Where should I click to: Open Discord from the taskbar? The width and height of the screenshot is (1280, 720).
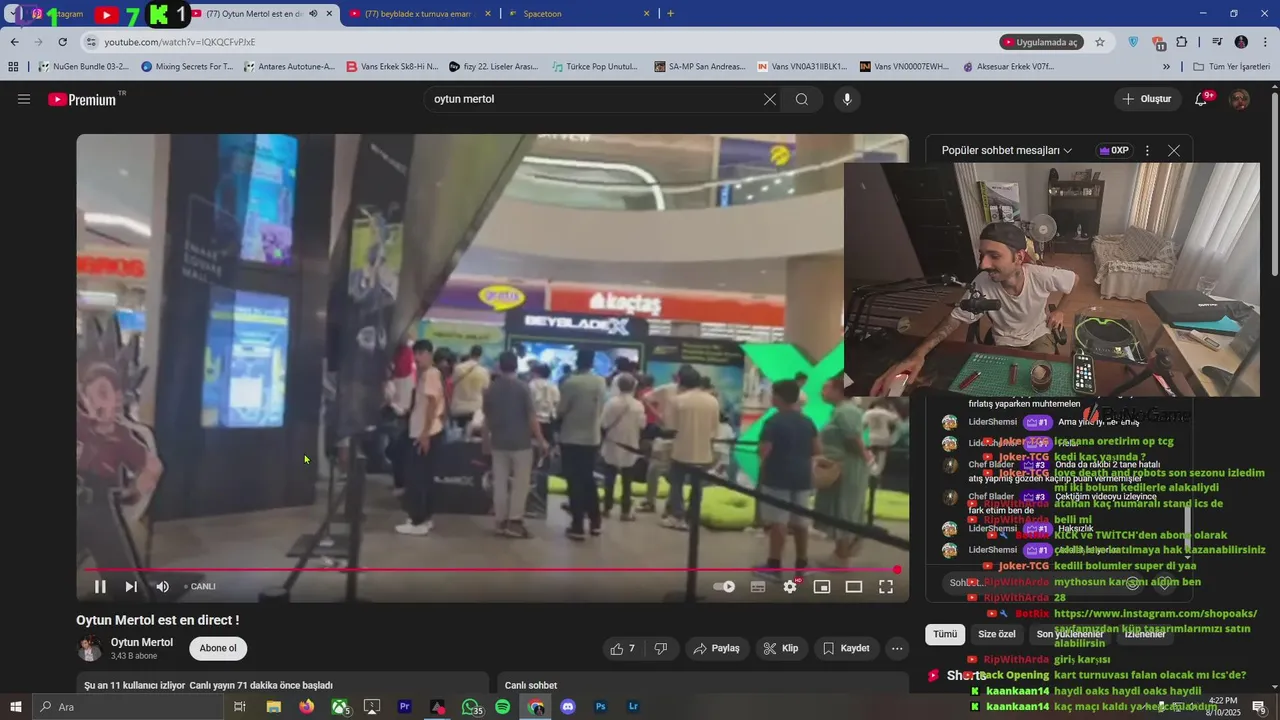(x=568, y=707)
